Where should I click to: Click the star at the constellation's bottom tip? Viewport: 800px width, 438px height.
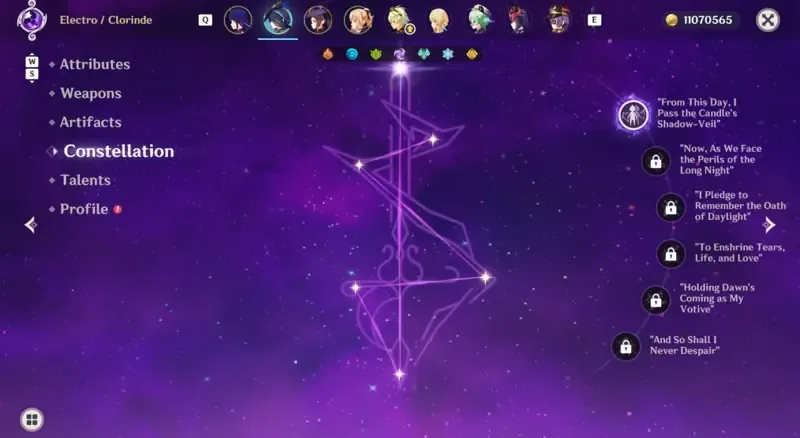click(399, 375)
